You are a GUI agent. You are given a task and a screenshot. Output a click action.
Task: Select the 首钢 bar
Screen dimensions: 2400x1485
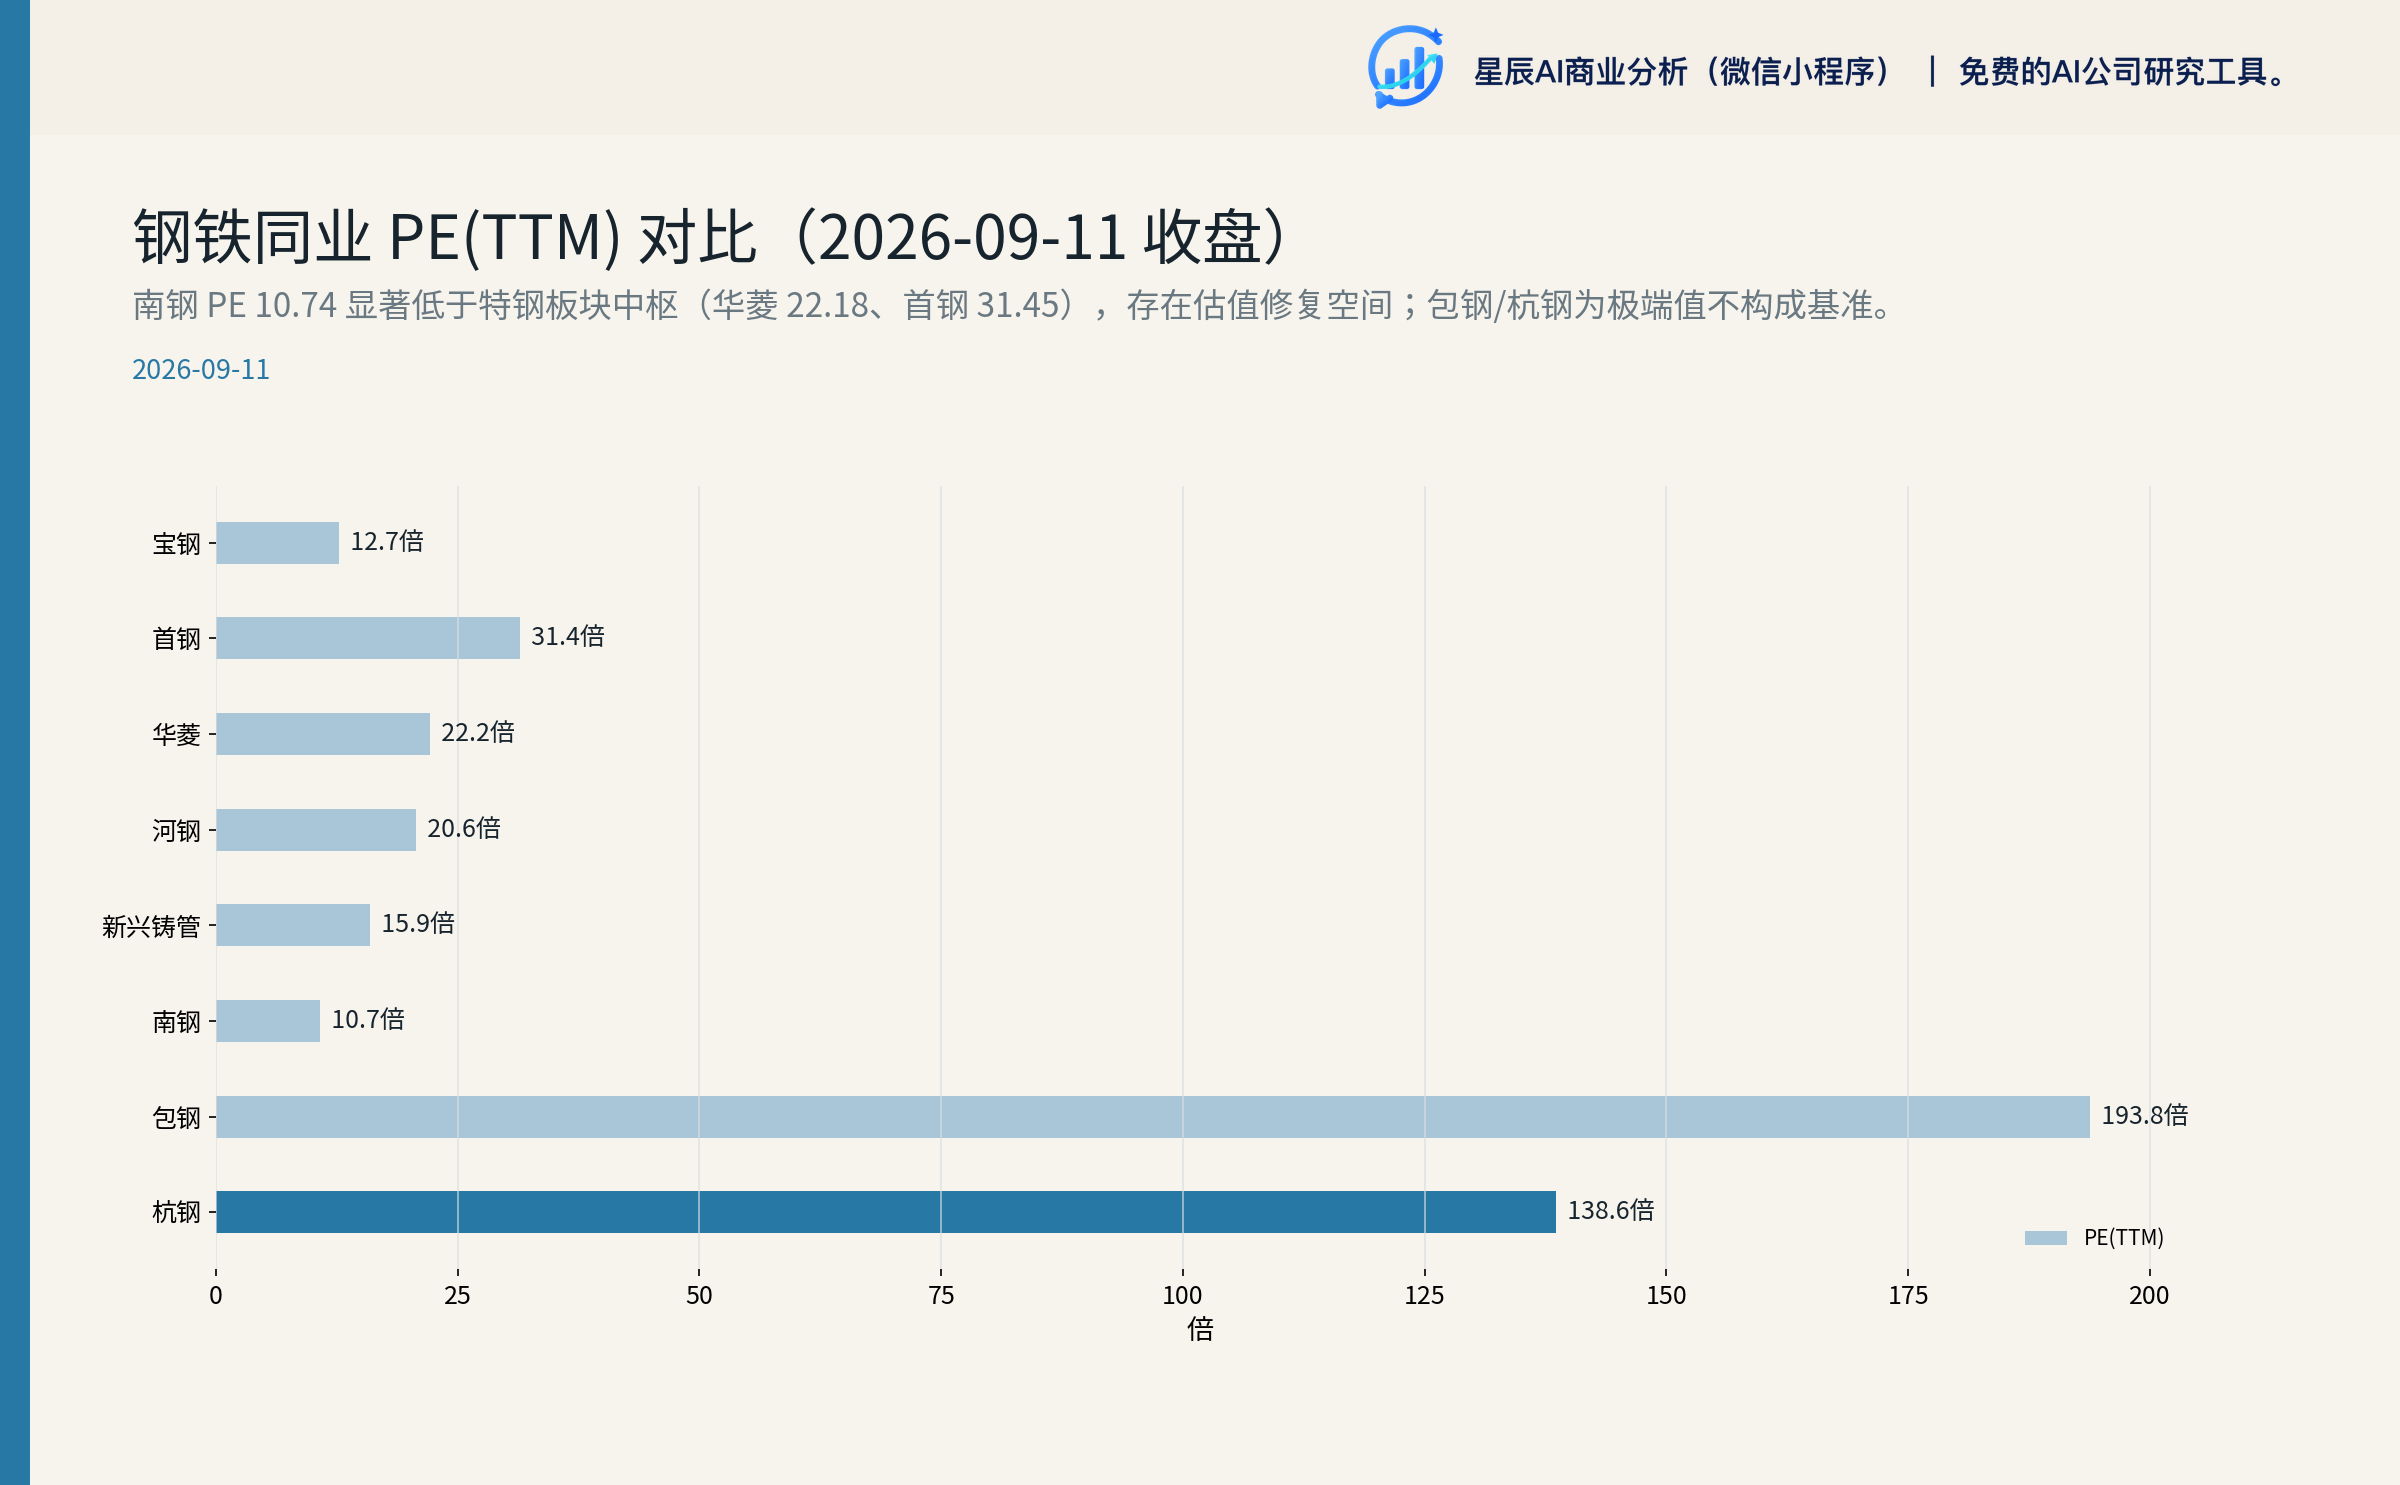pos(368,638)
